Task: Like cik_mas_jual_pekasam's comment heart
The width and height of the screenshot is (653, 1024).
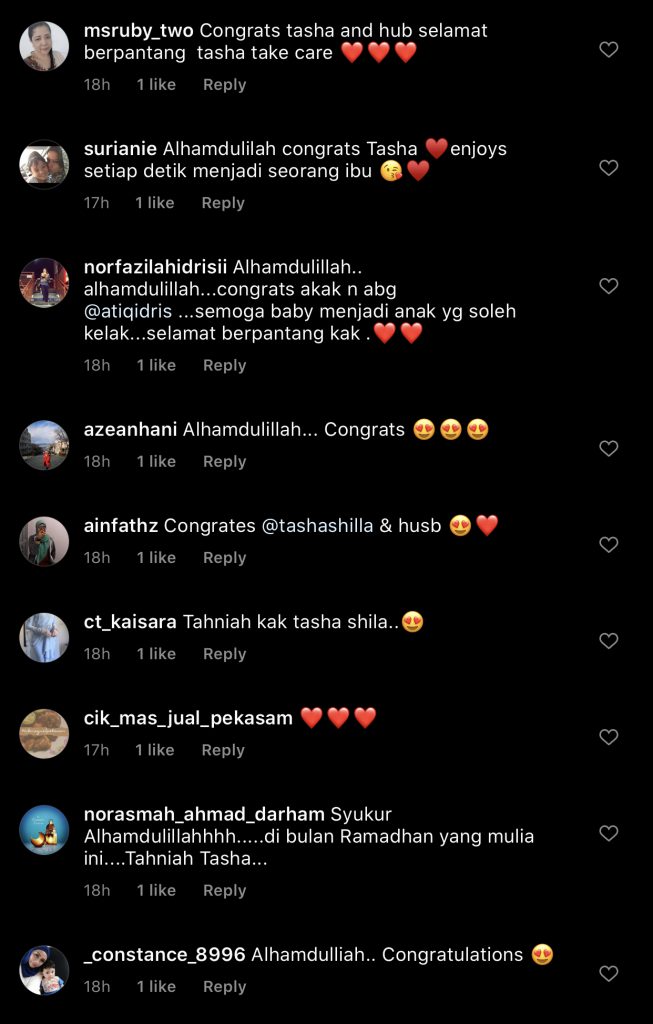Action: 609,737
